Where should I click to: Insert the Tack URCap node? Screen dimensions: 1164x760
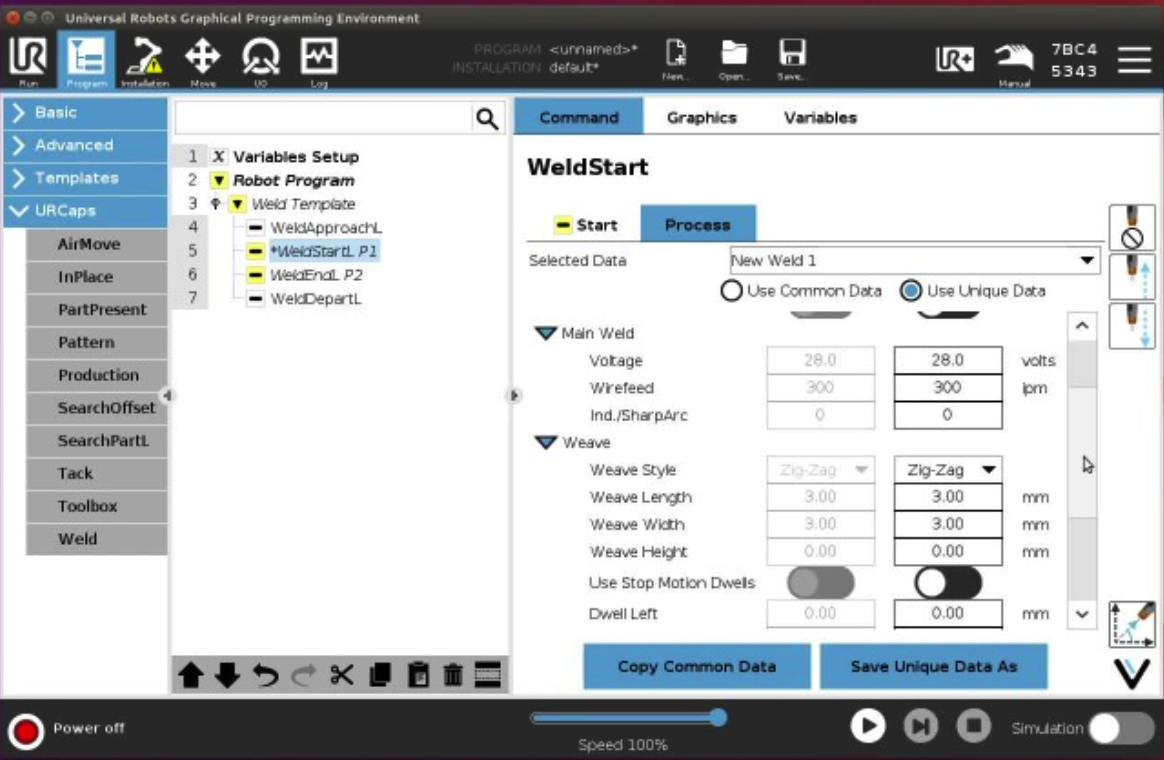coord(97,474)
